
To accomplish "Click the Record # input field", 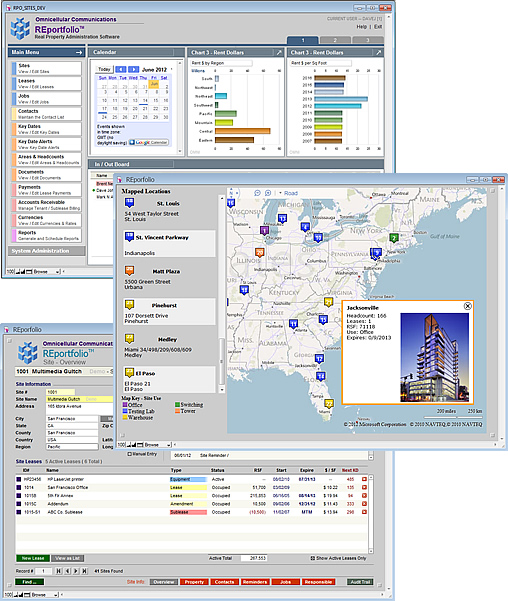I will 43,571.
